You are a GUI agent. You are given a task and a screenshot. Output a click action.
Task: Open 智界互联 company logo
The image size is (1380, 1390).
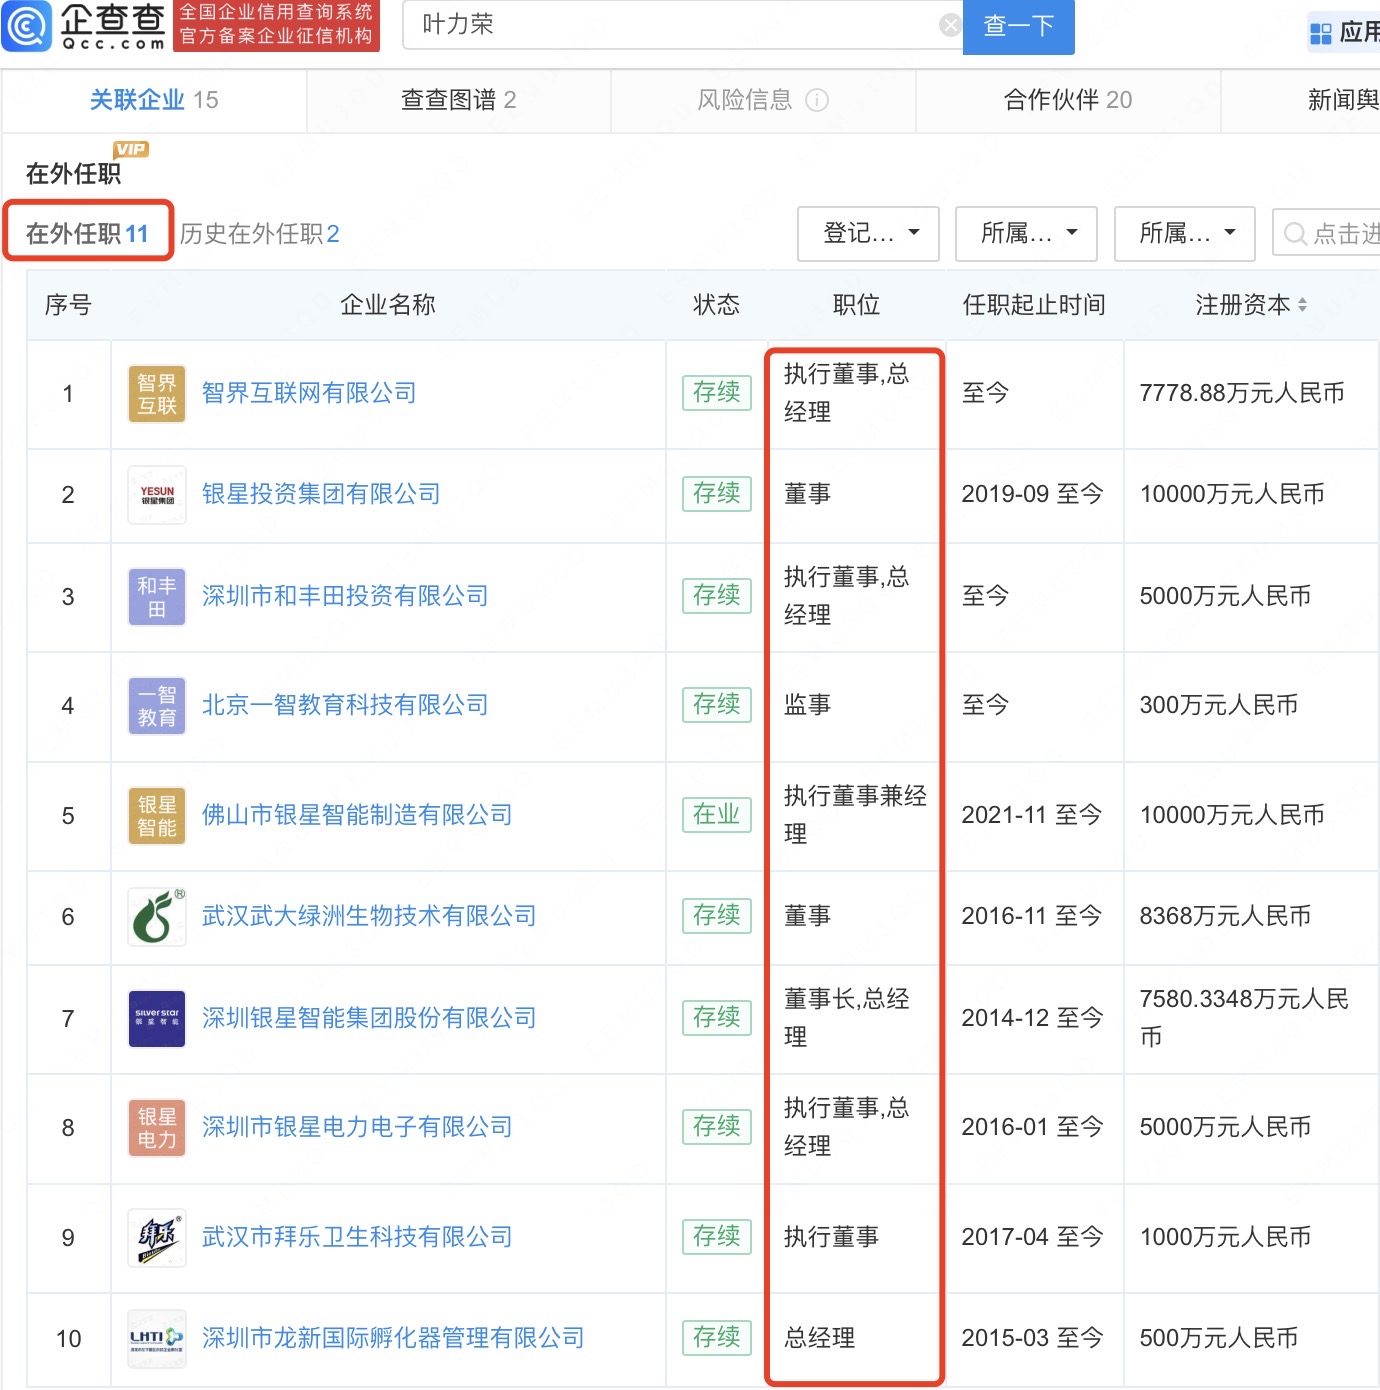pyautogui.click(x=157, y=394)
